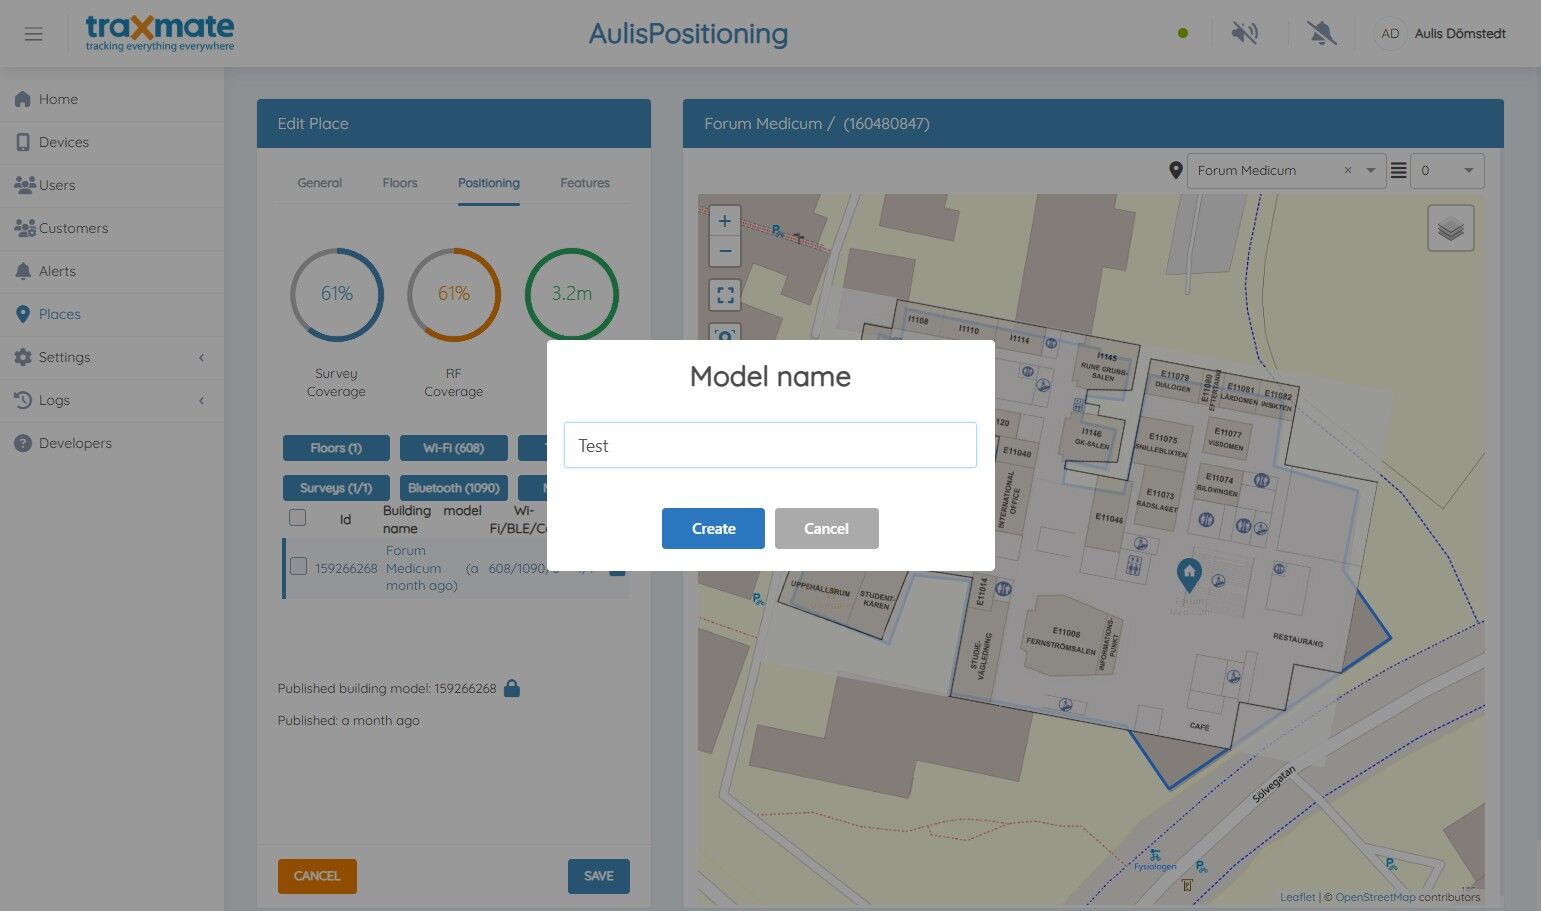The image size is (1541, 911).
Task: Open the floor level 0 dropdown
Action: pos(1448,171)
